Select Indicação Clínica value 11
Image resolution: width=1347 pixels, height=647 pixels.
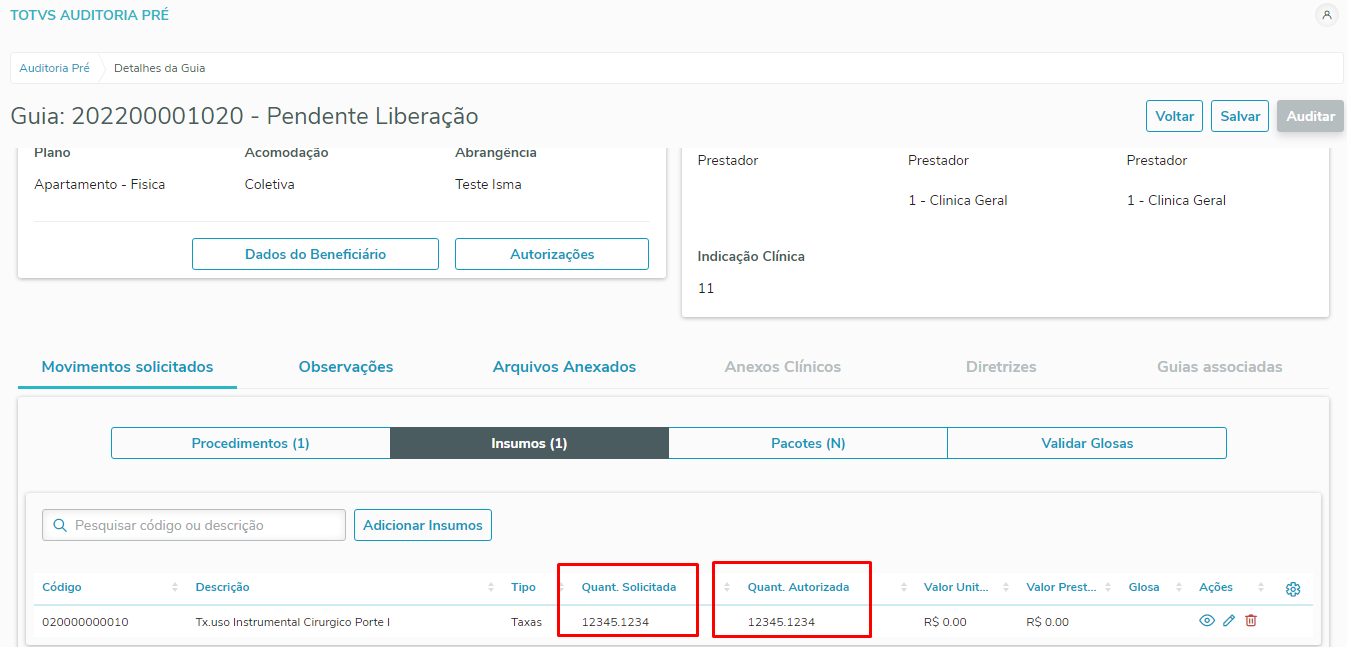706,288
